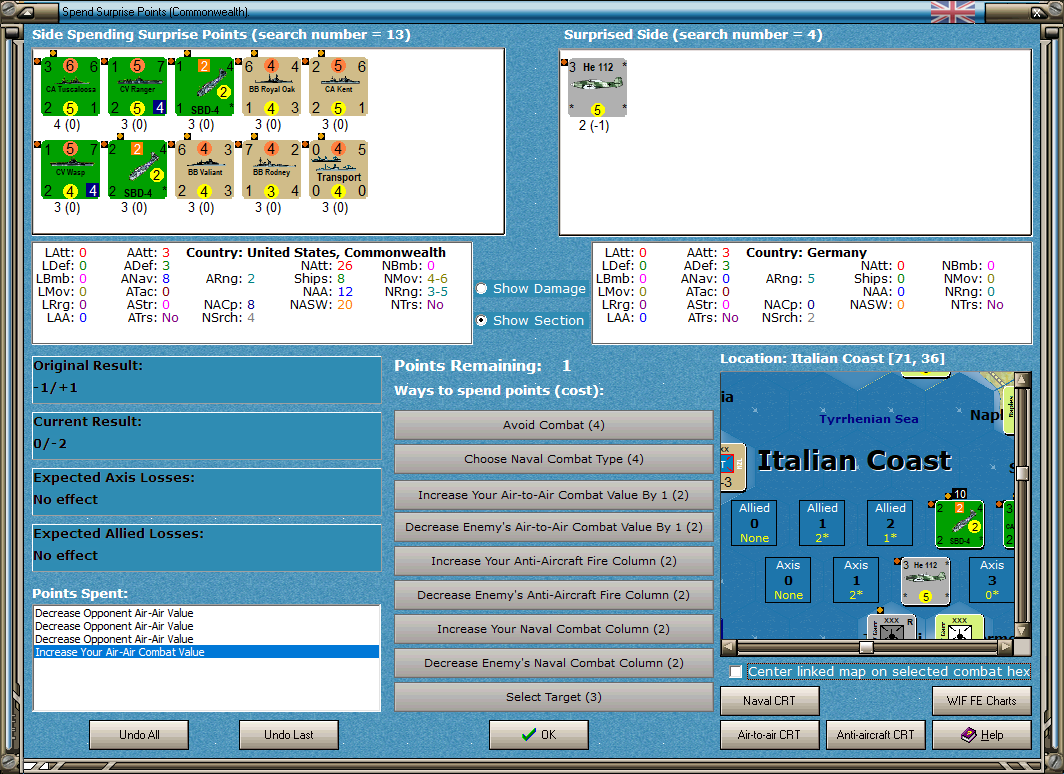This screenshot has width=1064, height=774.
Task: Click the map vertical scrollbar down arrow
Action: pyautogui.click(x=1023, y=630)
